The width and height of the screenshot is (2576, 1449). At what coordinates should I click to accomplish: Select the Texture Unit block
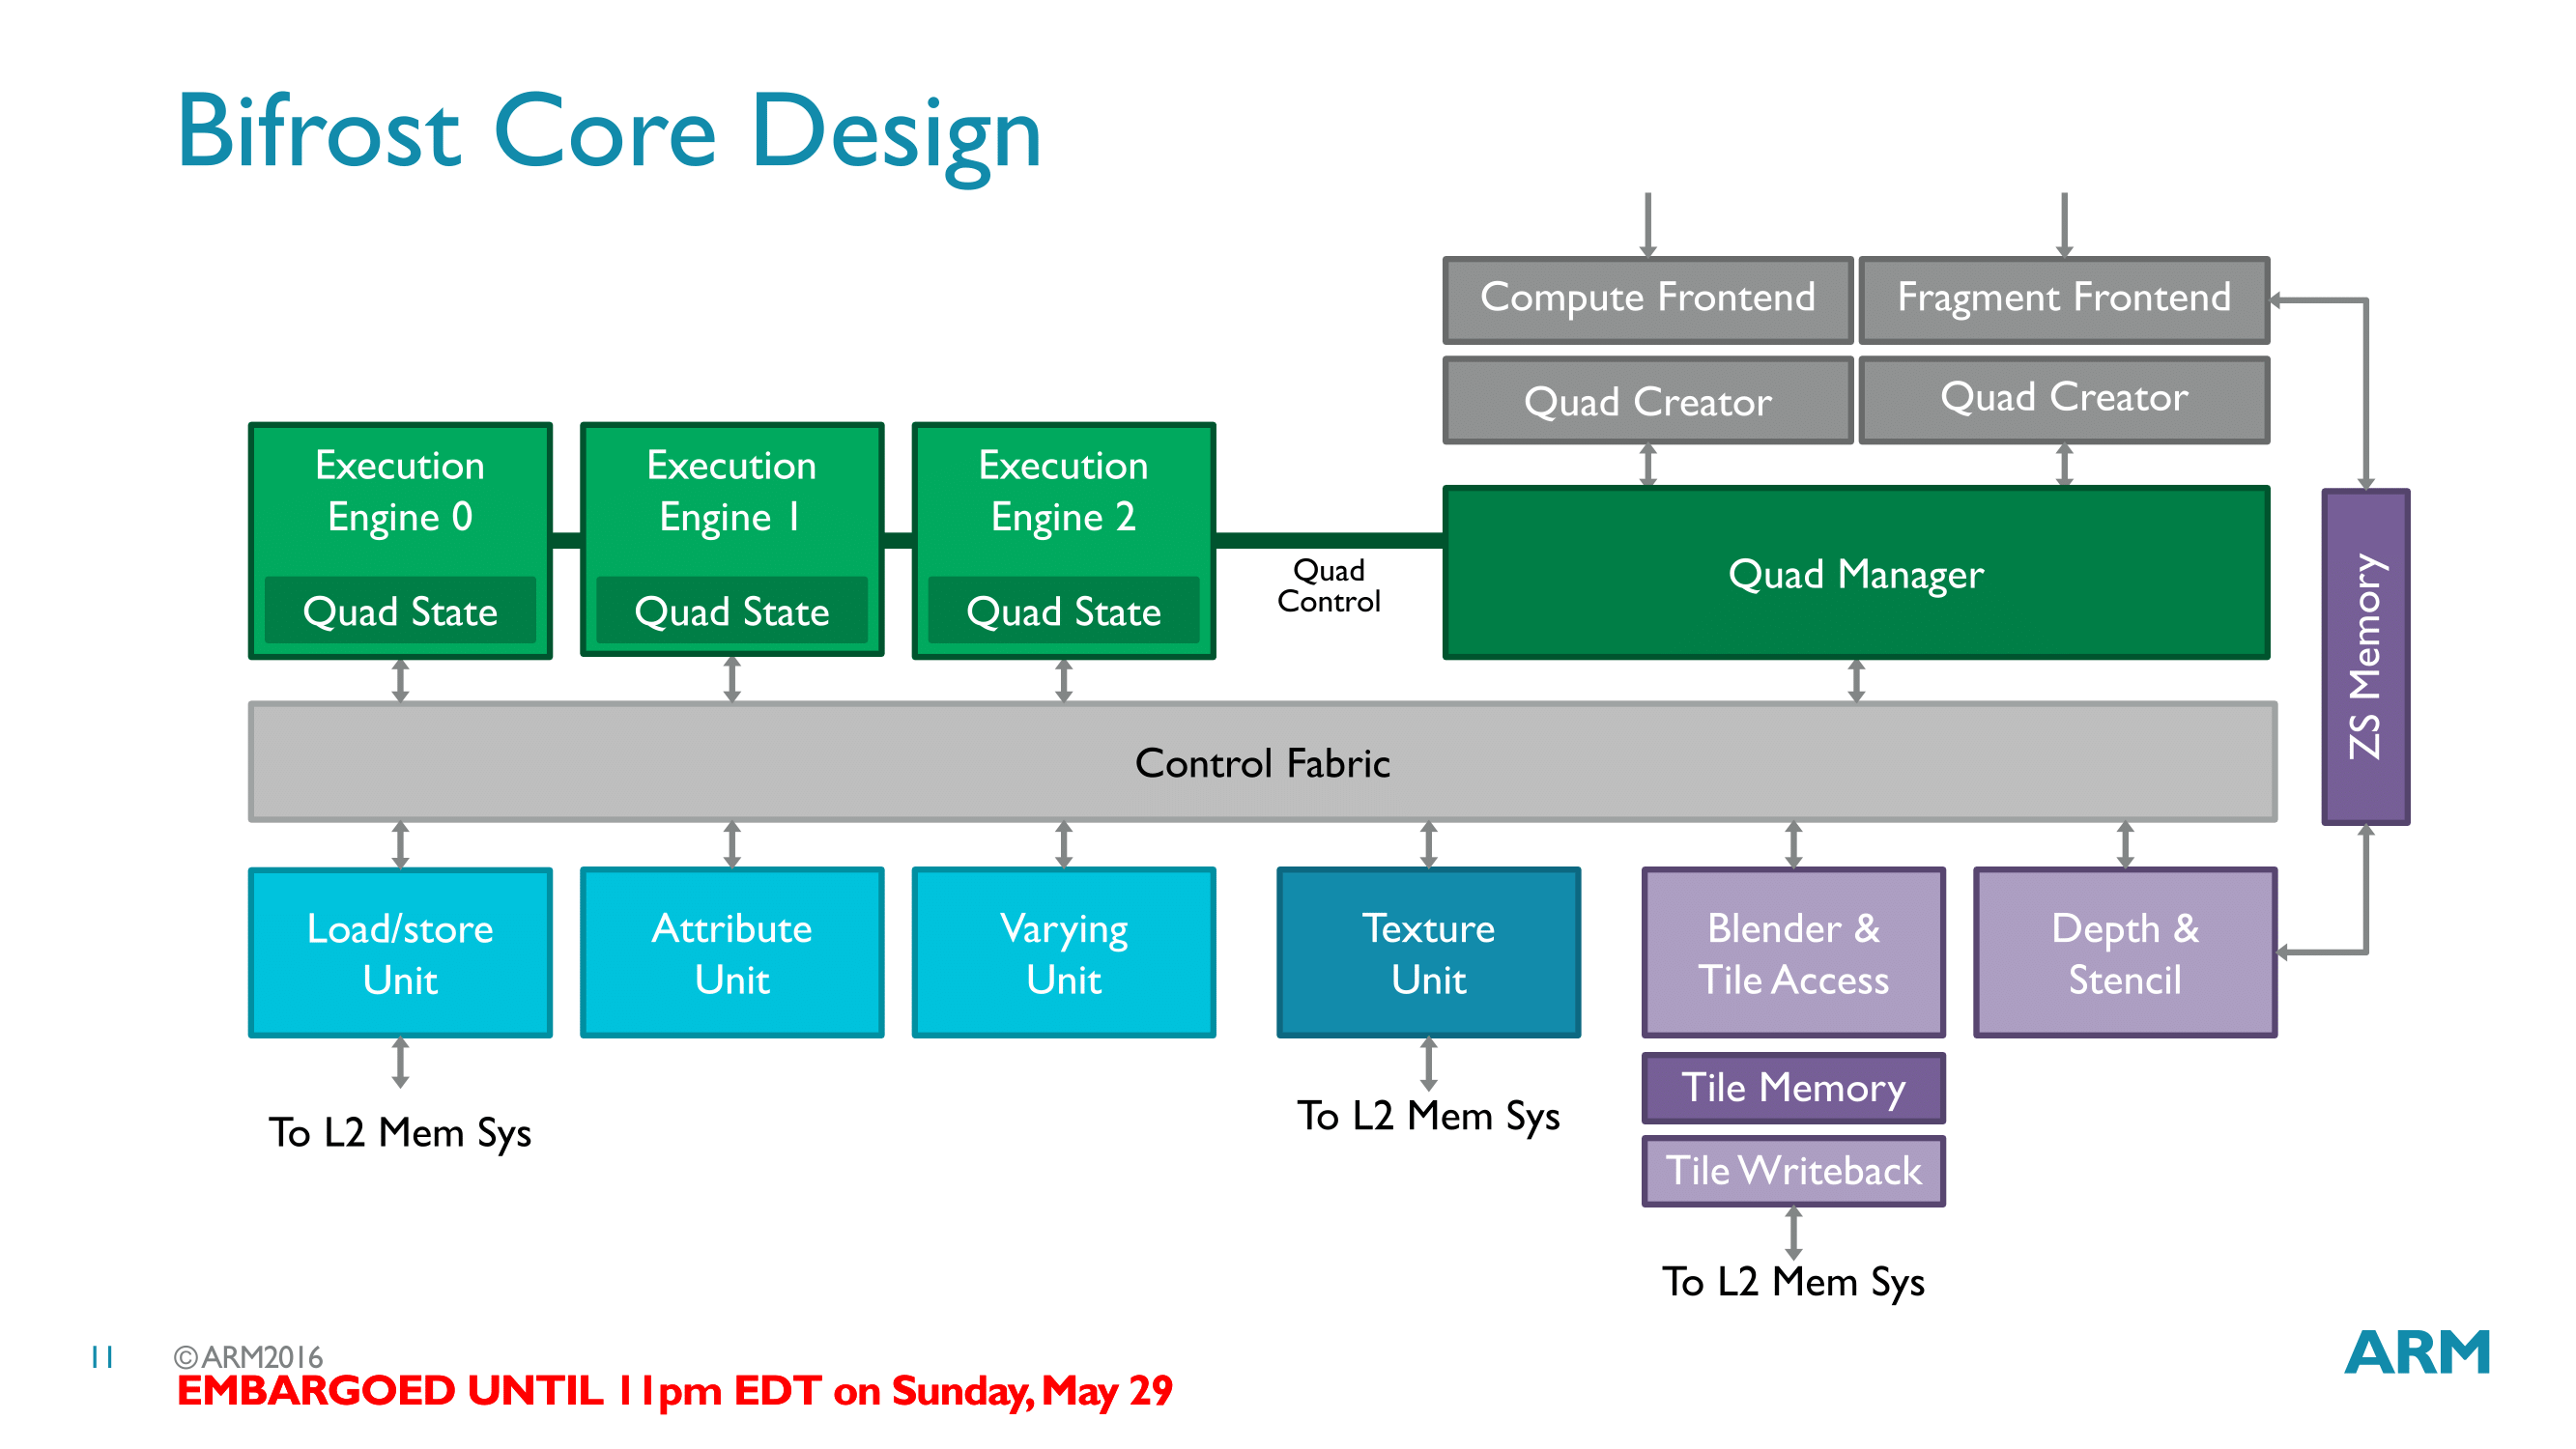coord(1428,952)
